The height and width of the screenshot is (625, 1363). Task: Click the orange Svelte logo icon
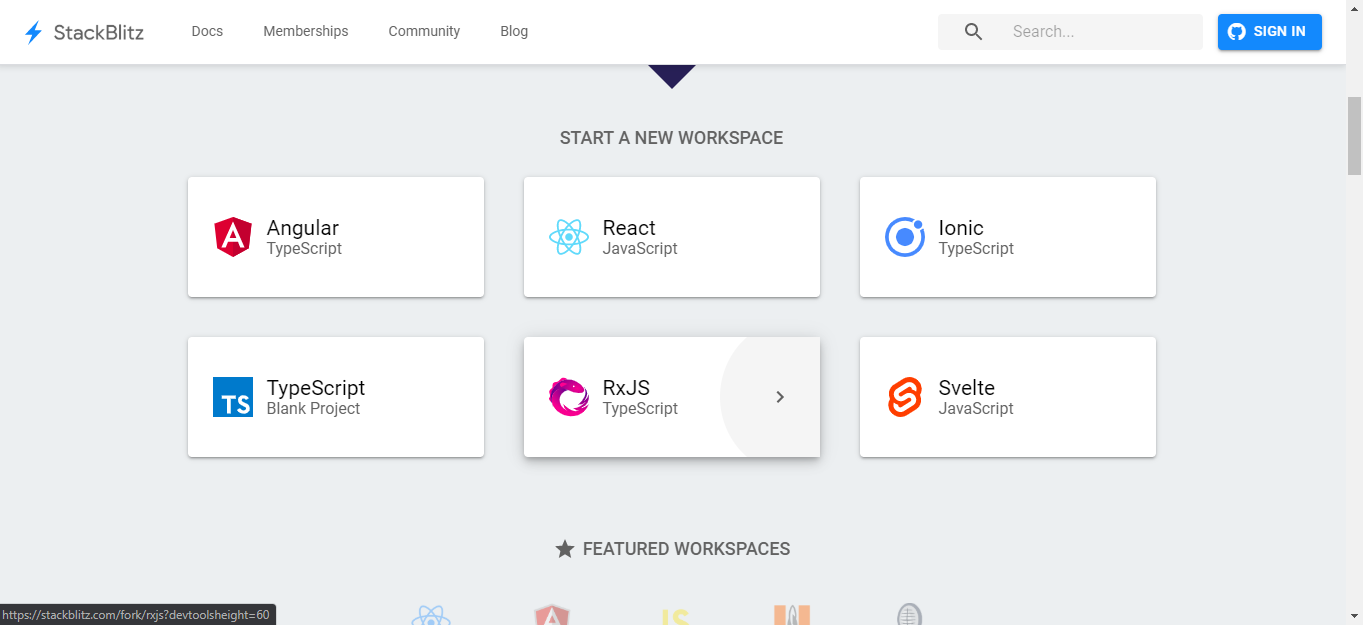(x=904, y=397)
